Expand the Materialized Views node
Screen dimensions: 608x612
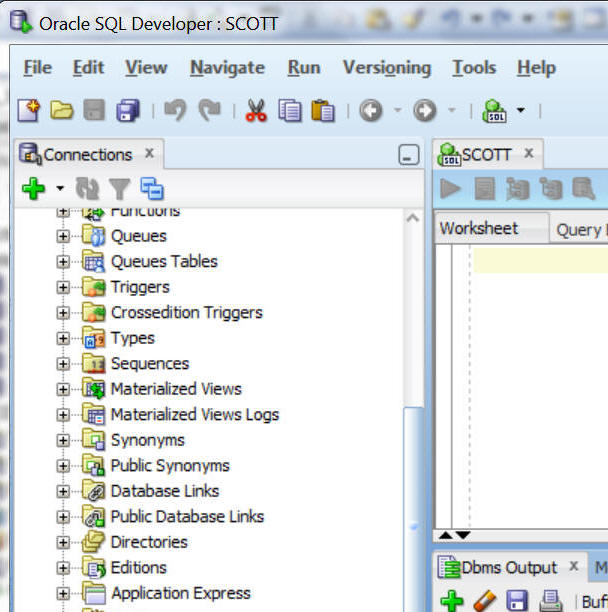tap(64, 389)
